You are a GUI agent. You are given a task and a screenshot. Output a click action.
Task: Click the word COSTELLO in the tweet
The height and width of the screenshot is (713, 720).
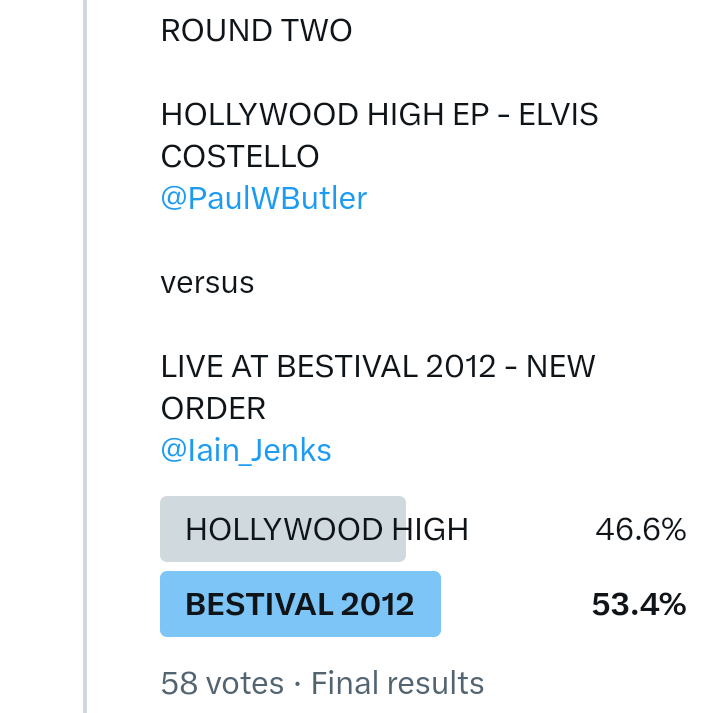click(x=240, y=156)
